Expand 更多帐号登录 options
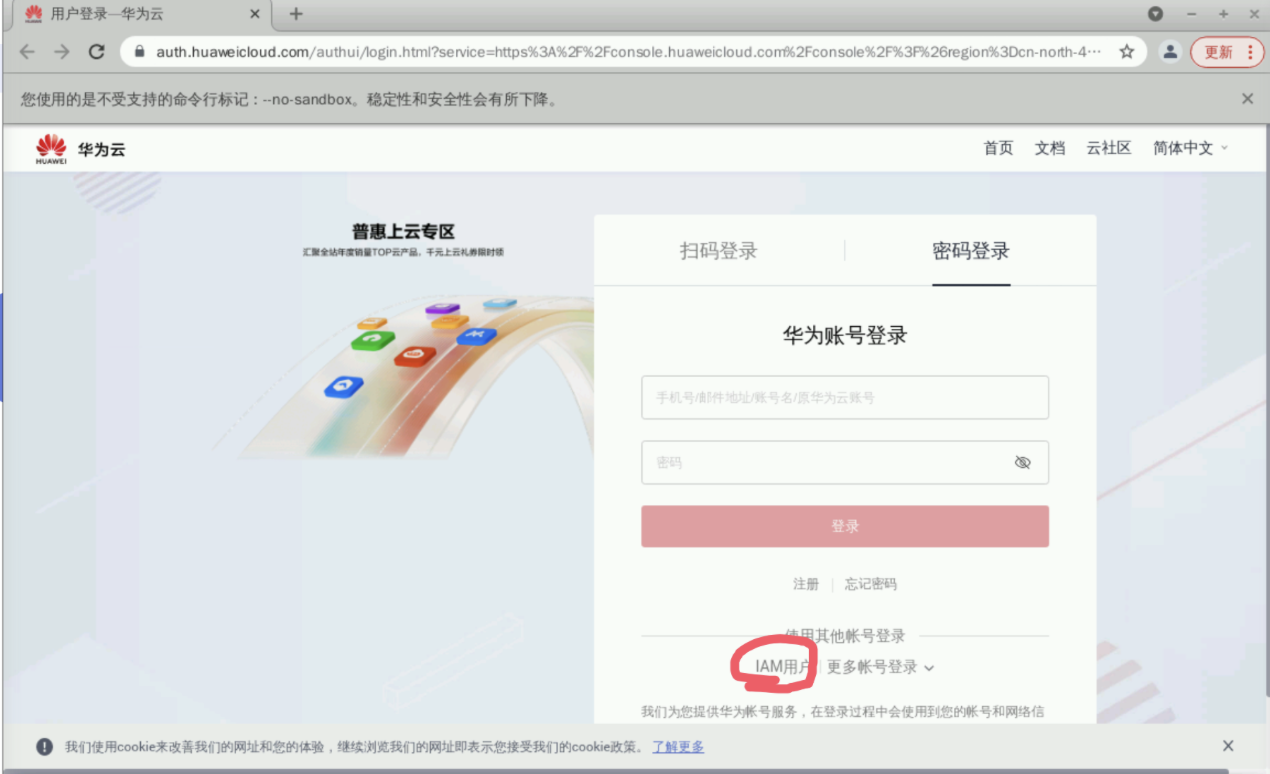Viewport: 1270px width, 774px height. click(880, 667)
